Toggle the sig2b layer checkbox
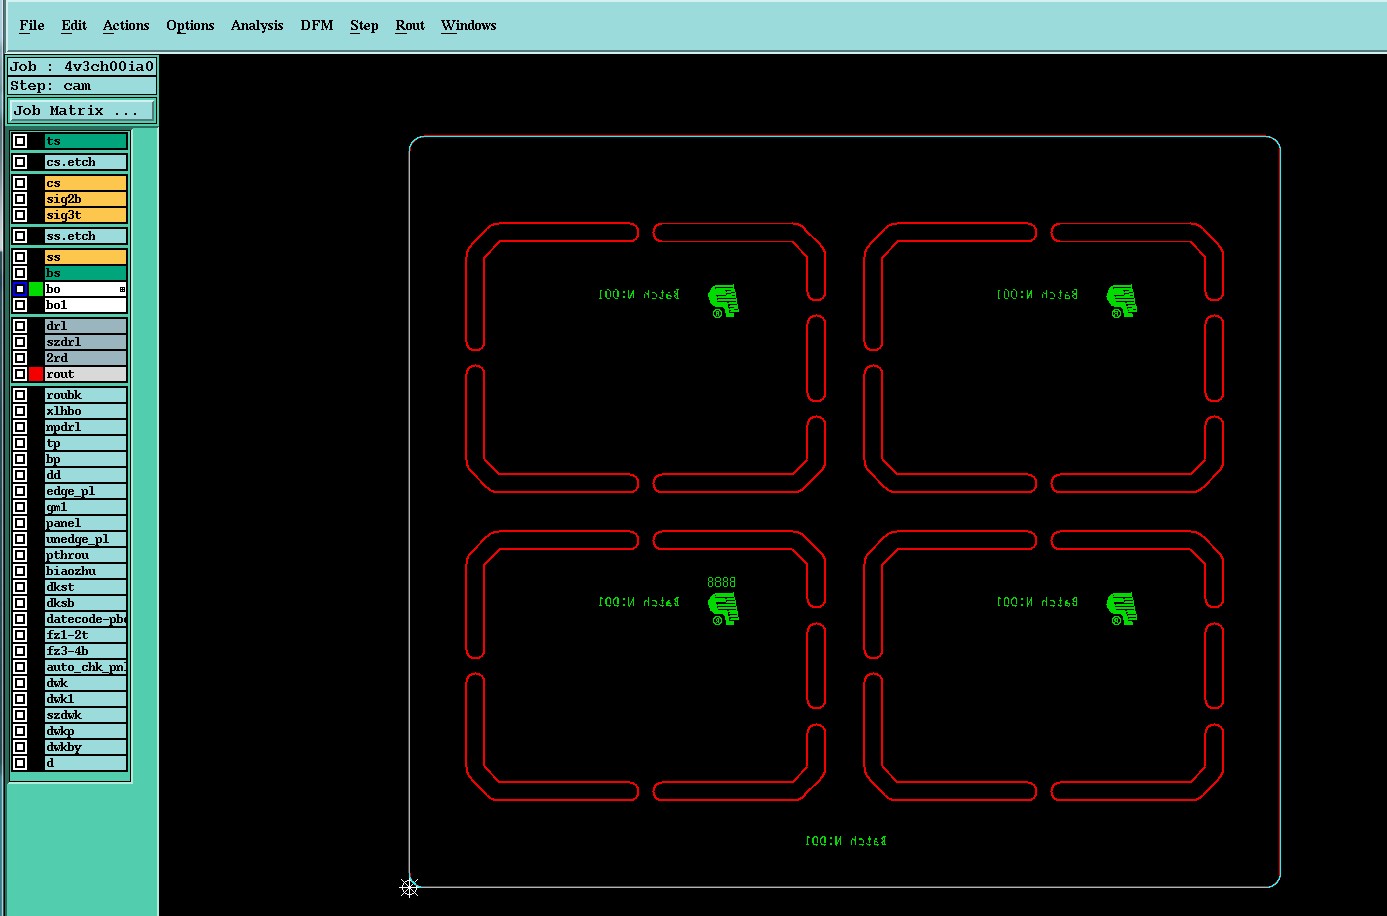Image resolution: width=1387 pixels, height=916 pixels. (x=20, y=199)
